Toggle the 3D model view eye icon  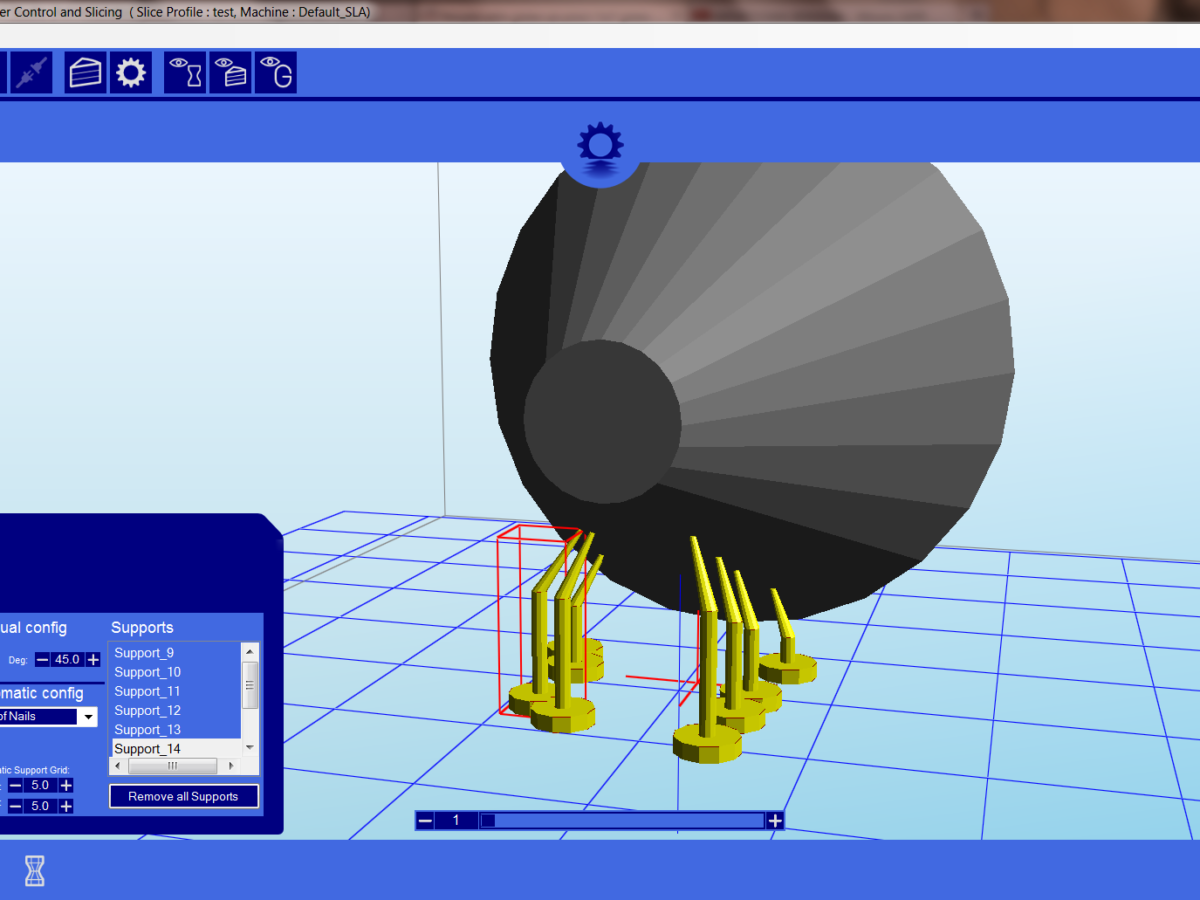coord(185,74)
